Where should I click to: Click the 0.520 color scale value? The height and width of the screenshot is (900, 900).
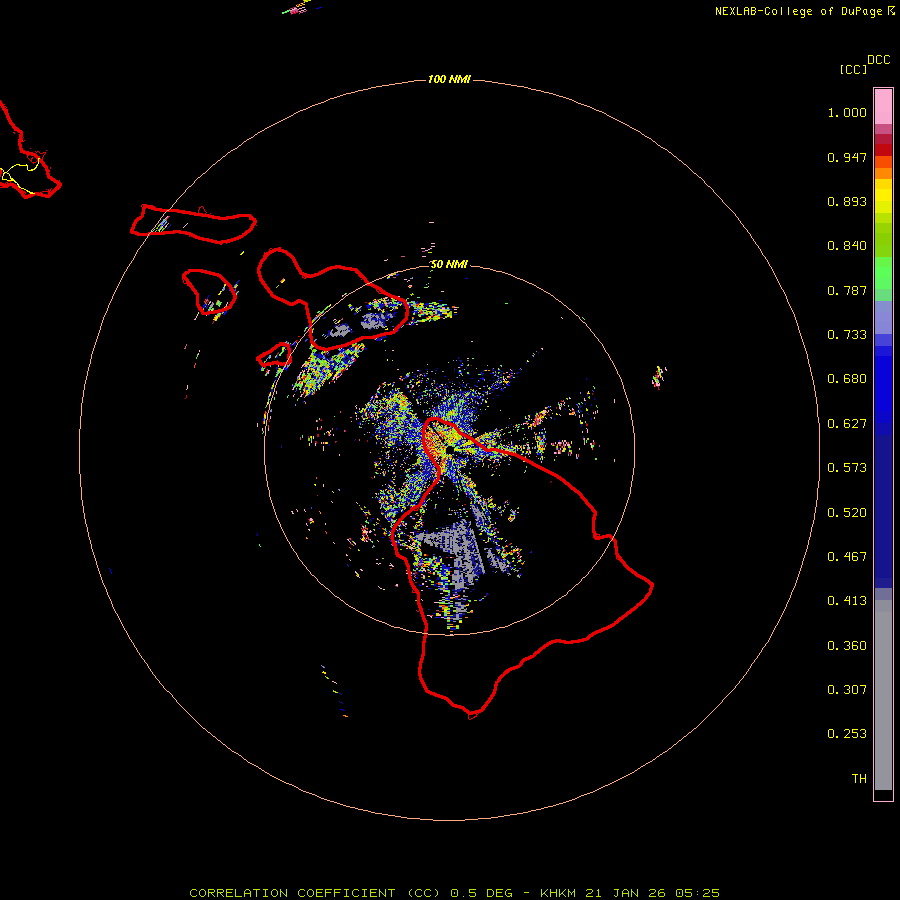pos(847,513)
